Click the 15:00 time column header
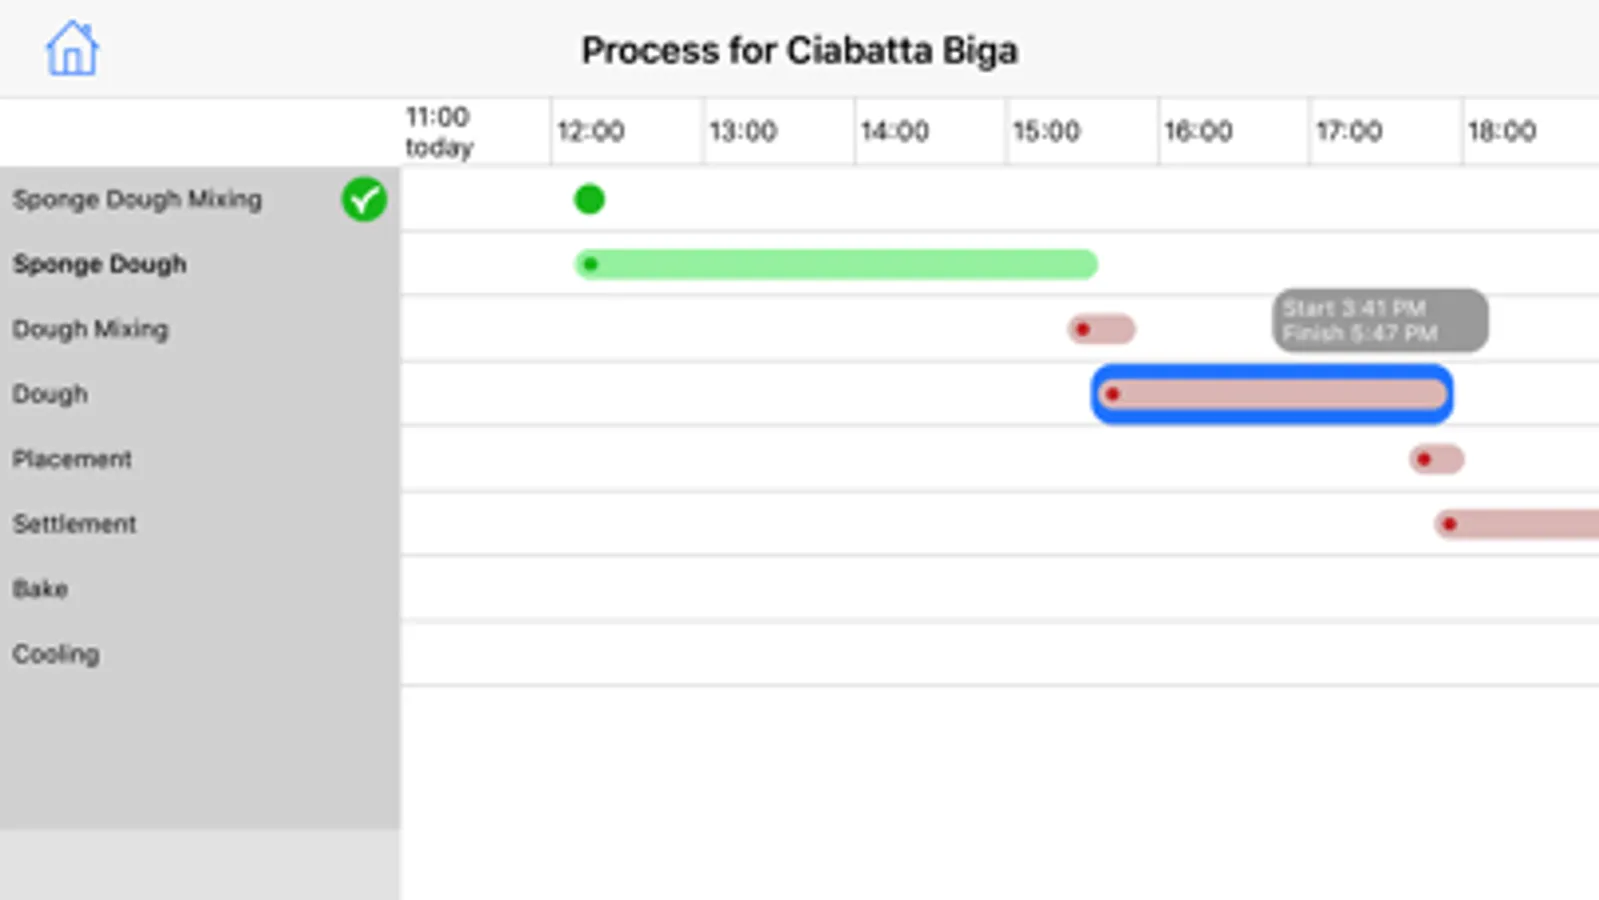This screenshot has height=900, width=1599. [x=1046, y=131]
